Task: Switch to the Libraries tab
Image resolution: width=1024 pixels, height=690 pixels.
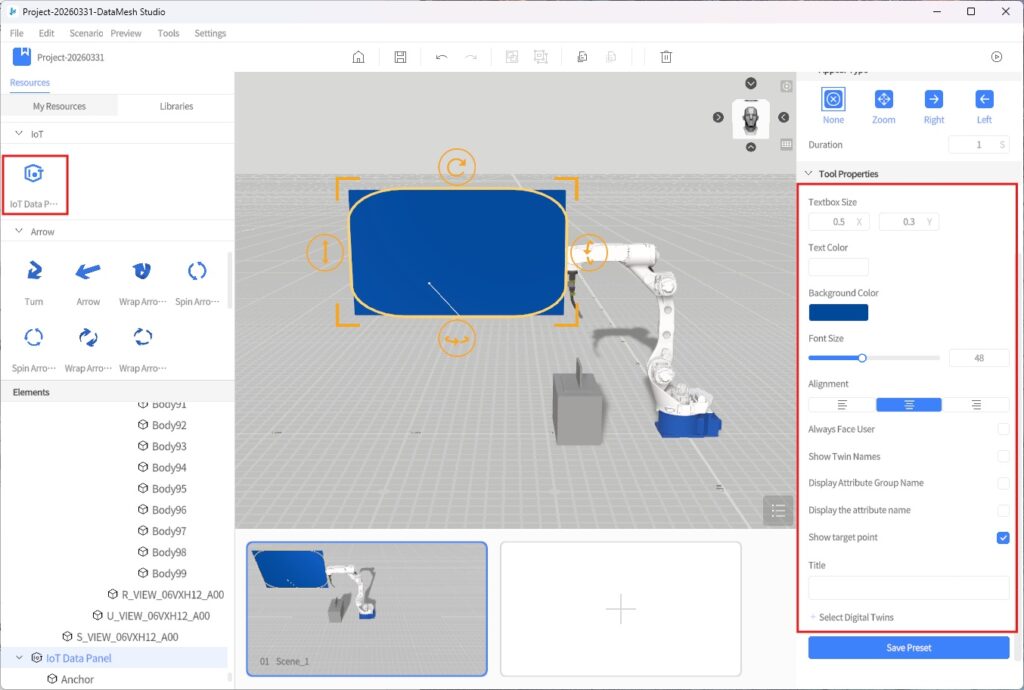Action: [x=176, y=106]
